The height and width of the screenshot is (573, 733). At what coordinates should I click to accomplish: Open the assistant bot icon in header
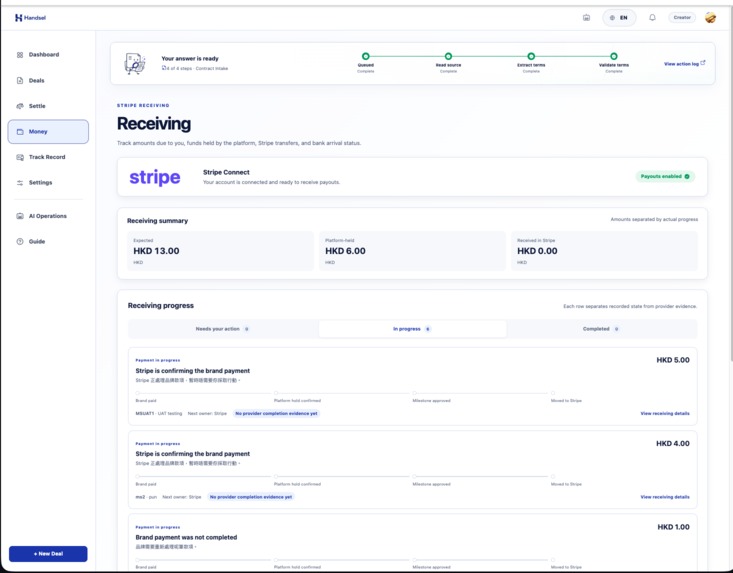click(586, 18)
